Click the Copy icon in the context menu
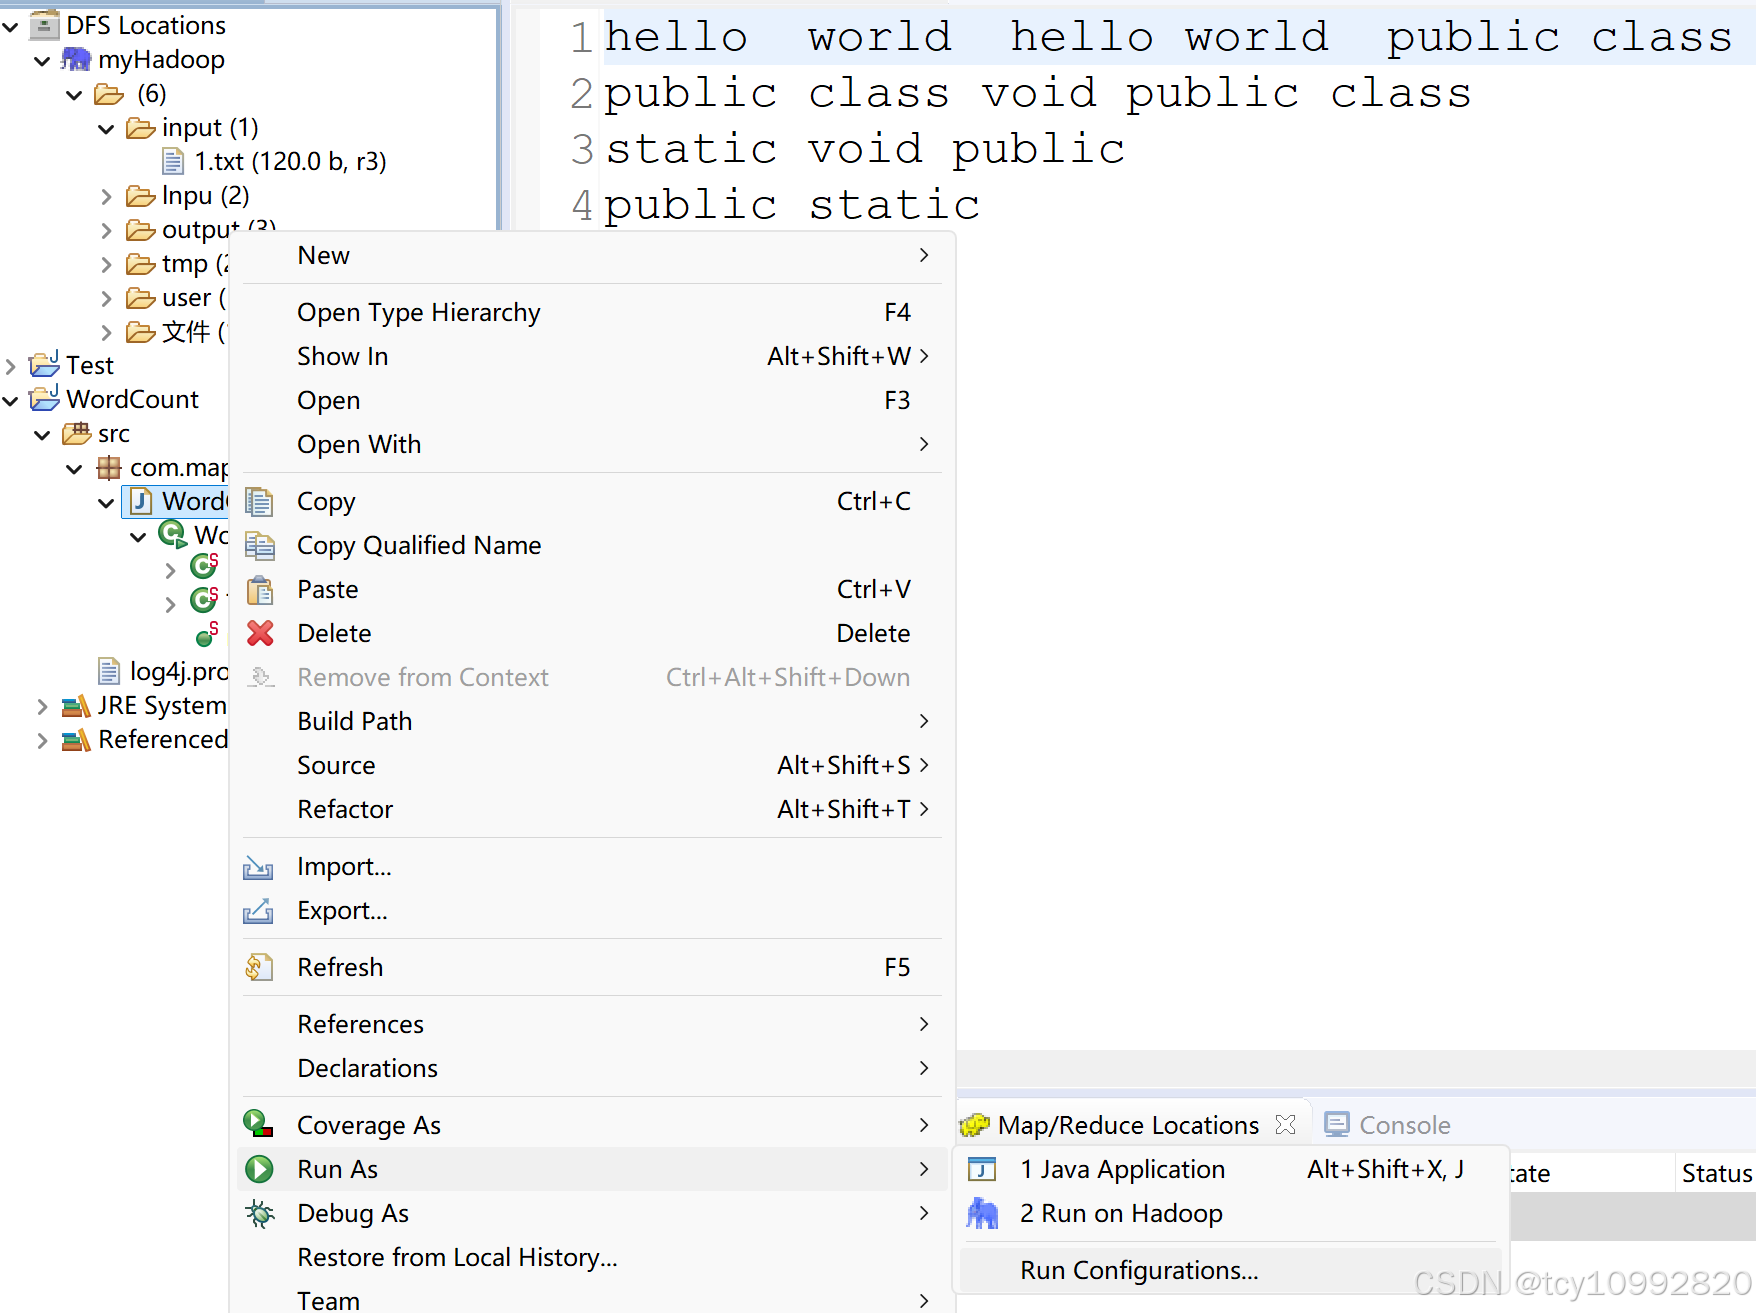 pos(260,501)
